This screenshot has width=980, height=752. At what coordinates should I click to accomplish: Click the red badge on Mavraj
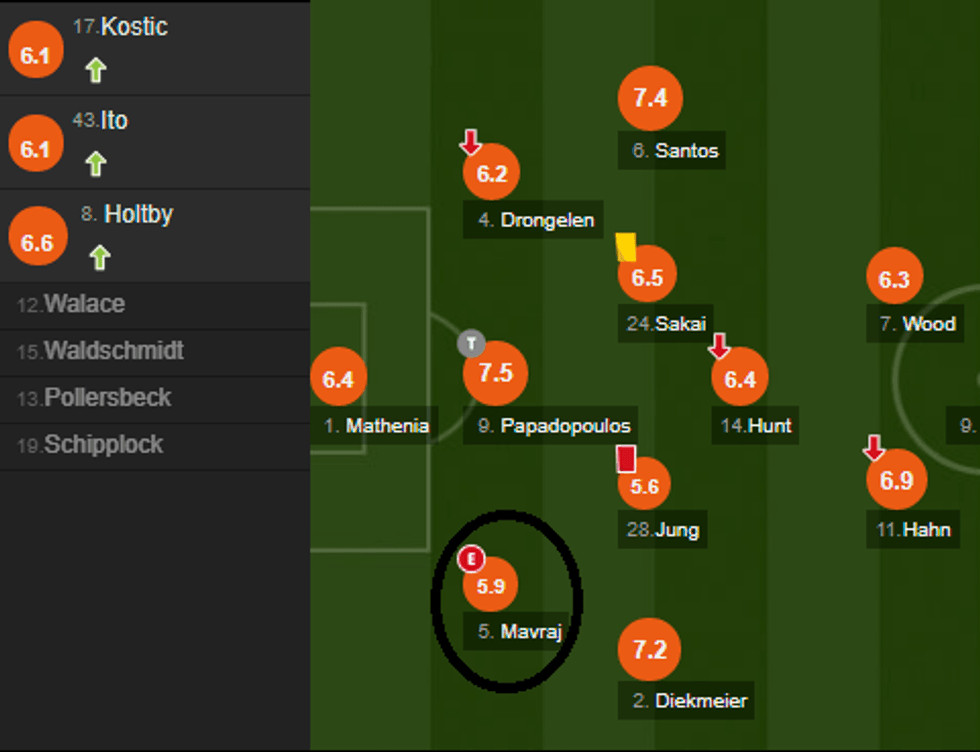(470, 559)
